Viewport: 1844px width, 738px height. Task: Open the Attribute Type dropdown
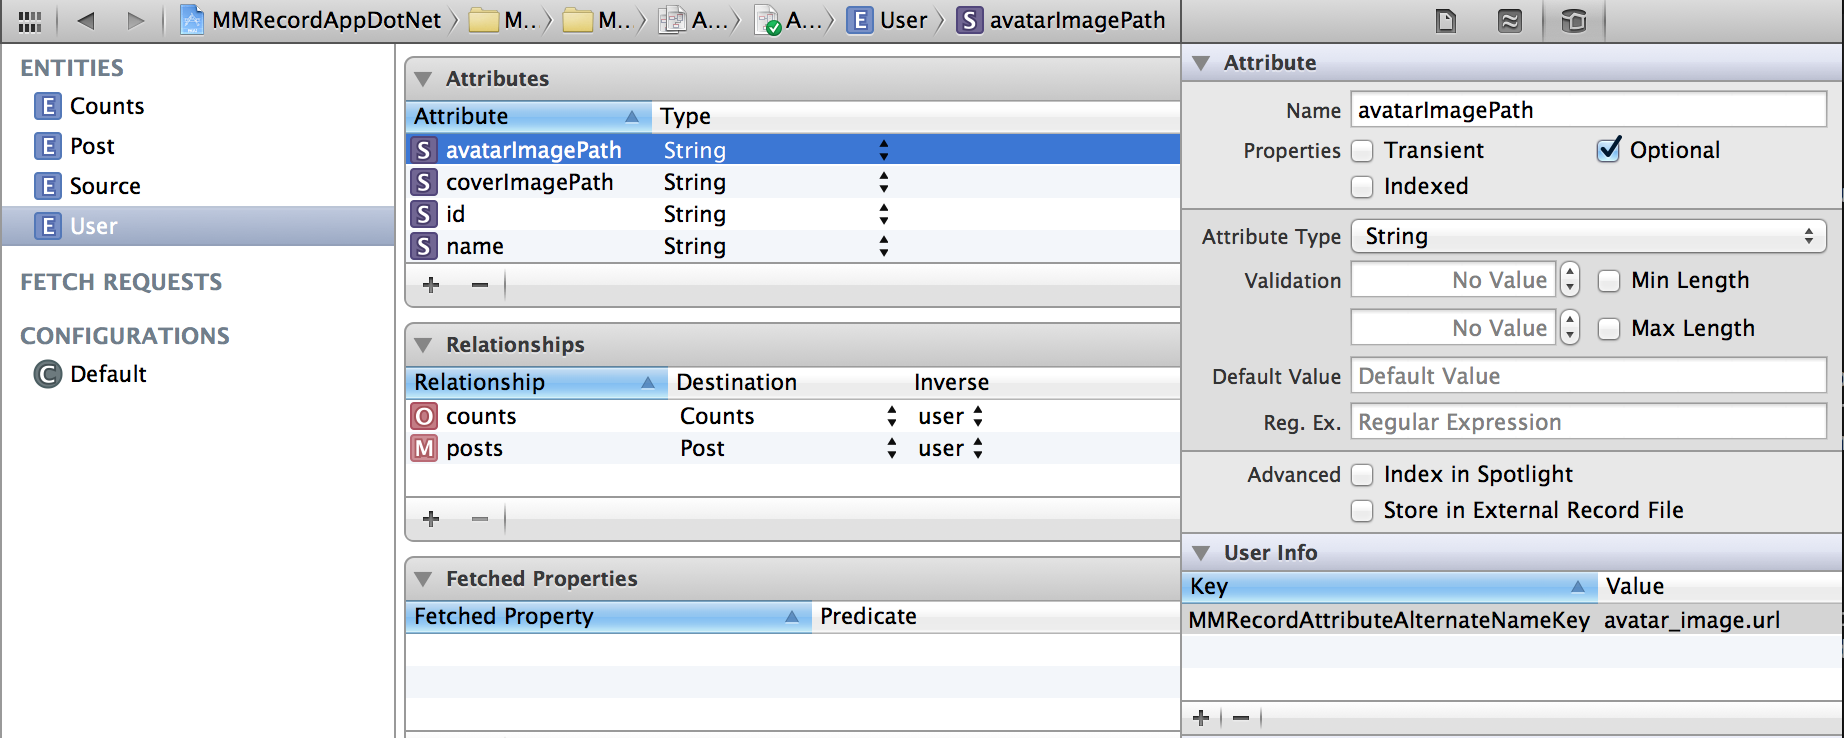(x=1588, y=237)
